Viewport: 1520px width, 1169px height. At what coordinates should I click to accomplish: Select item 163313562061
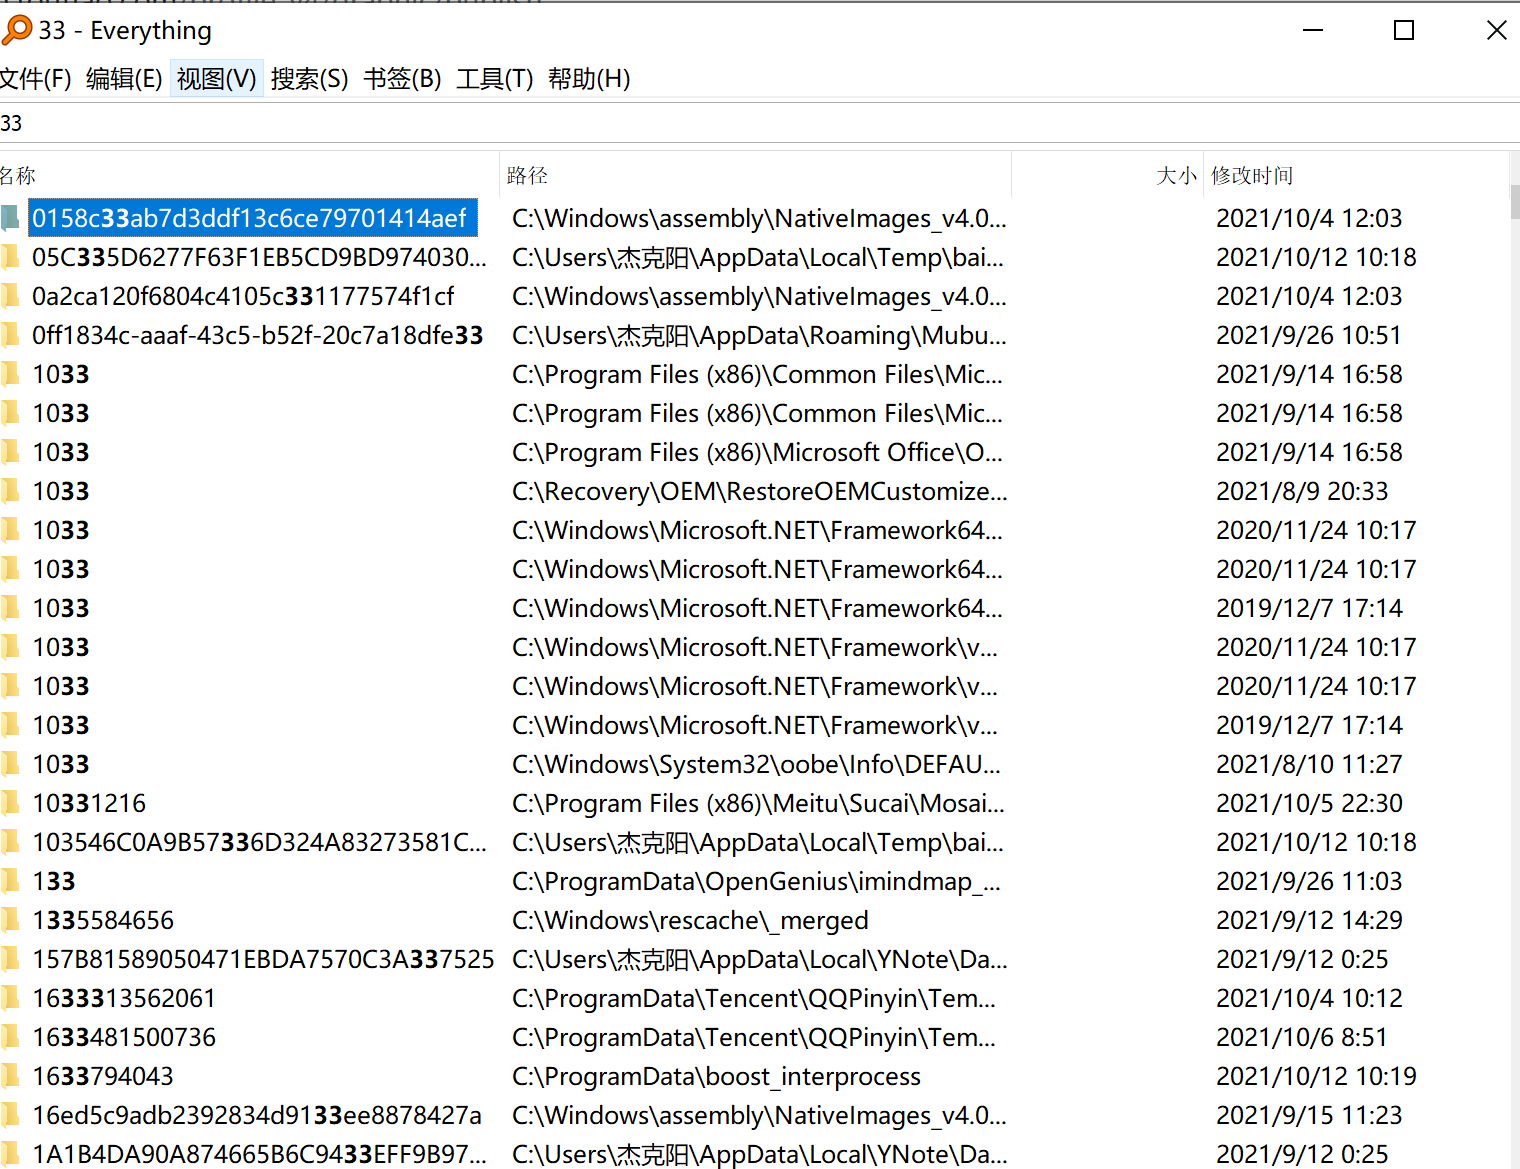[x=124, y=998]
